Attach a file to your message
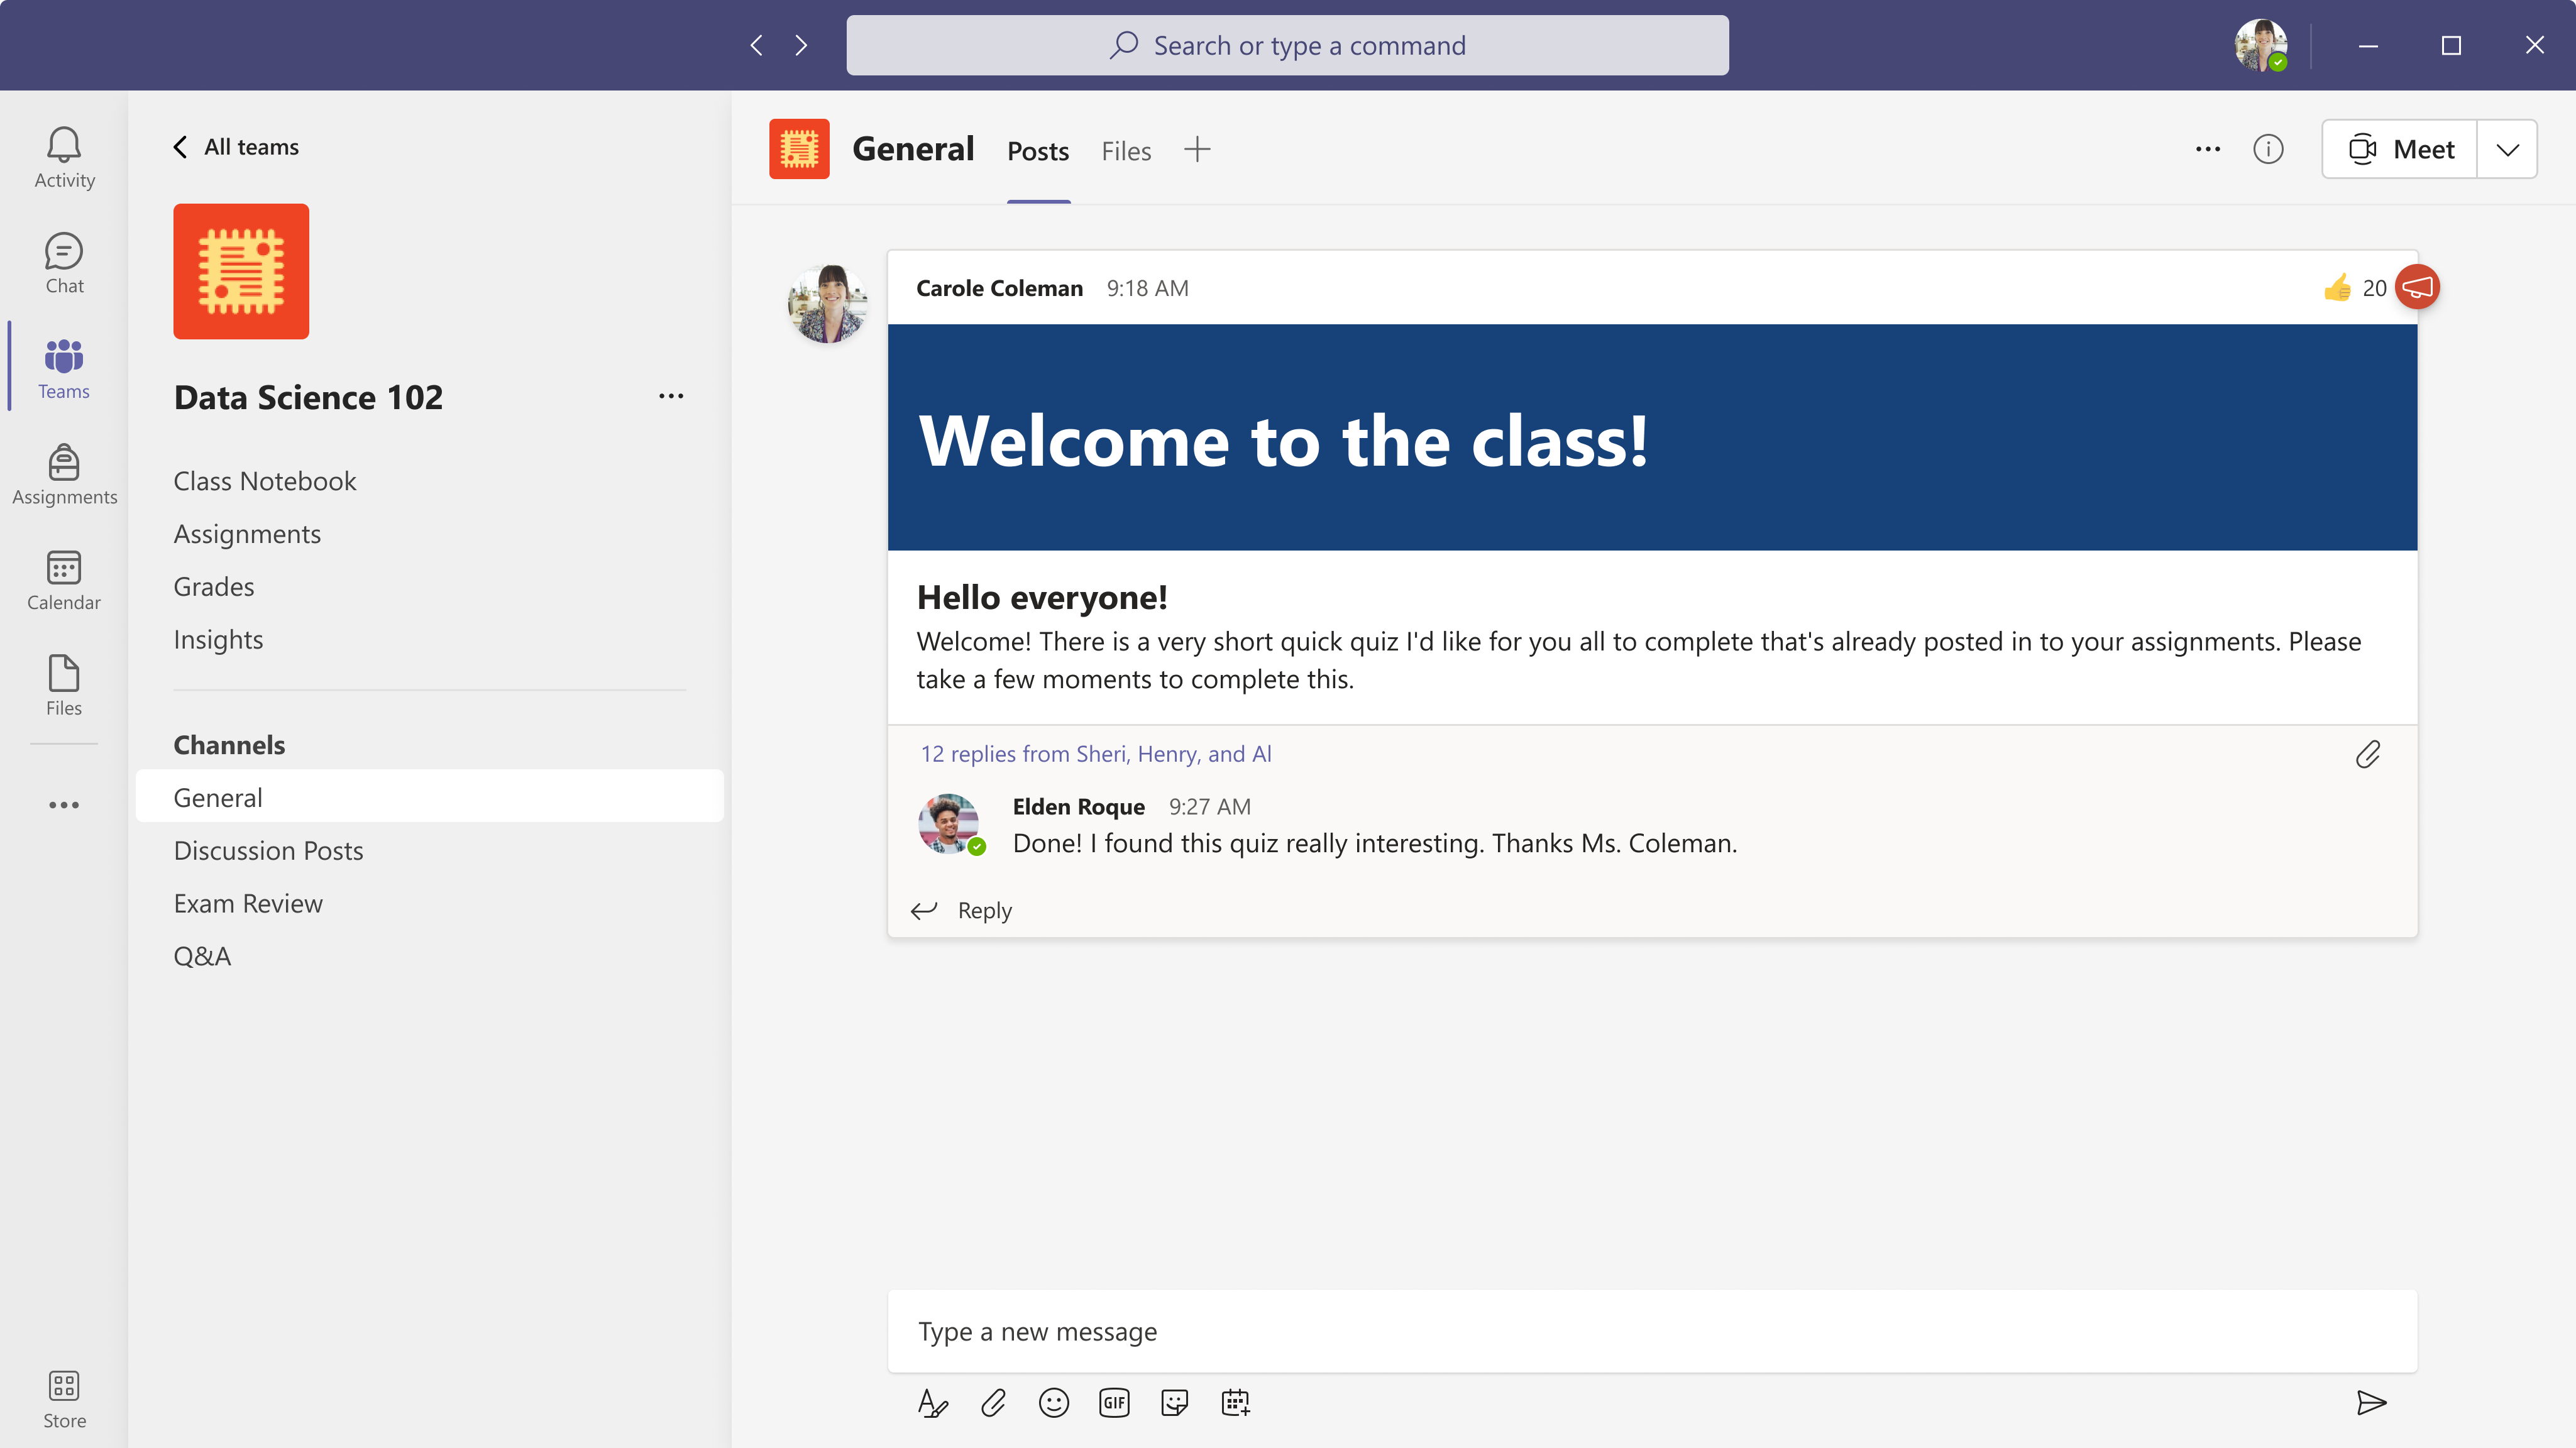 coord(993,1402)
